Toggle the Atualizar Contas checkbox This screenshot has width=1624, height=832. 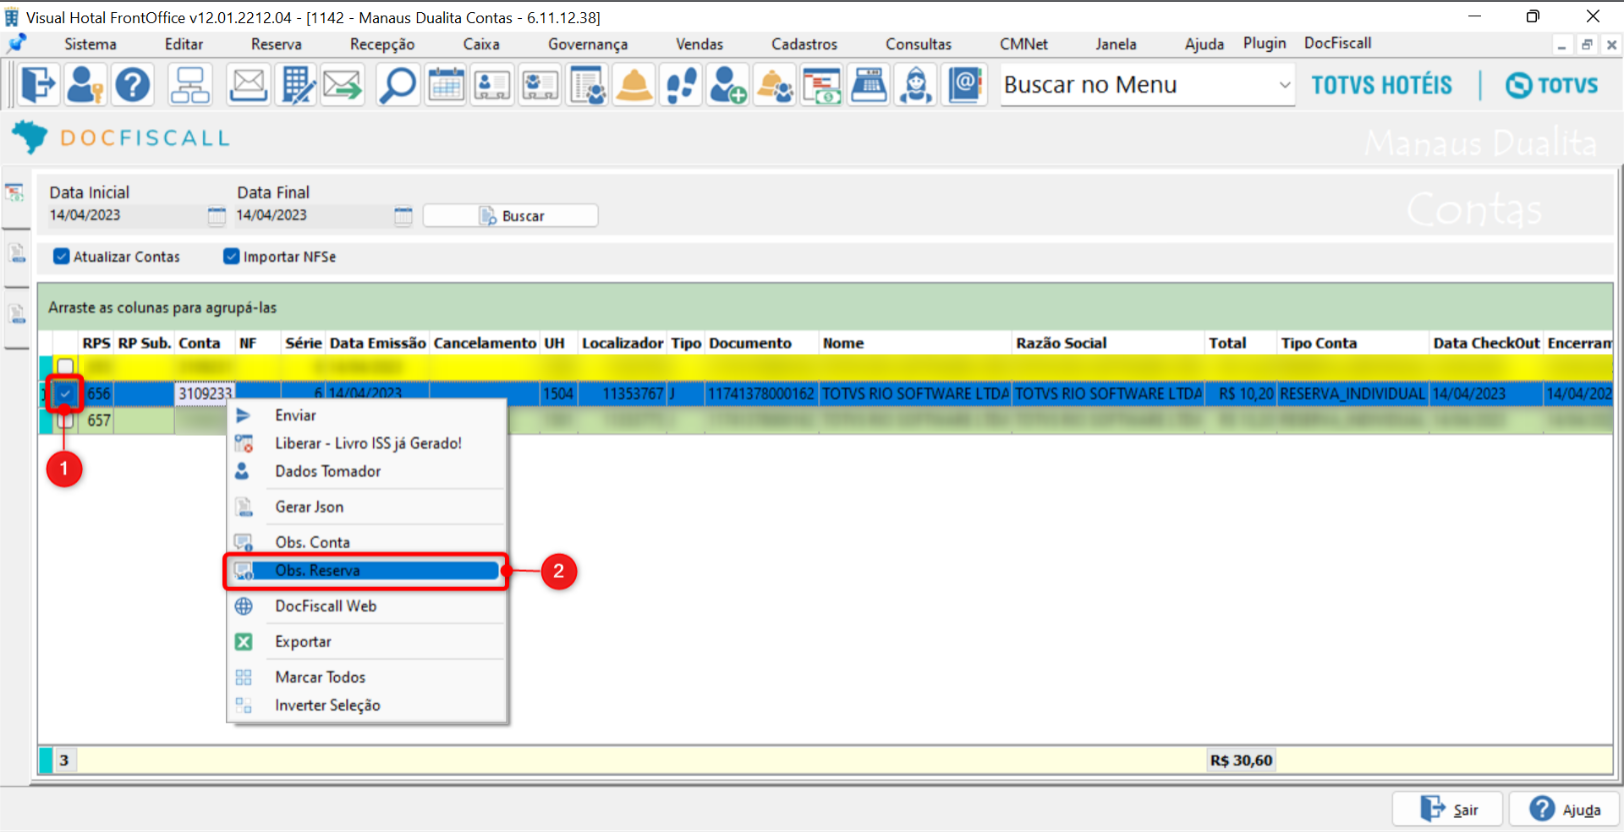[x=61, y=257]
